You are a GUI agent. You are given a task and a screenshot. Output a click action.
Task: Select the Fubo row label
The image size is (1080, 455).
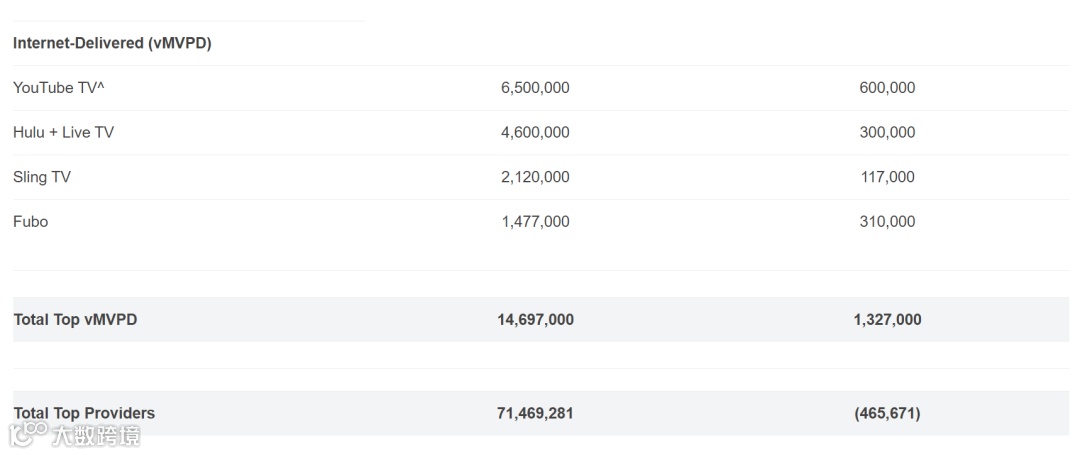pos(31,221)
